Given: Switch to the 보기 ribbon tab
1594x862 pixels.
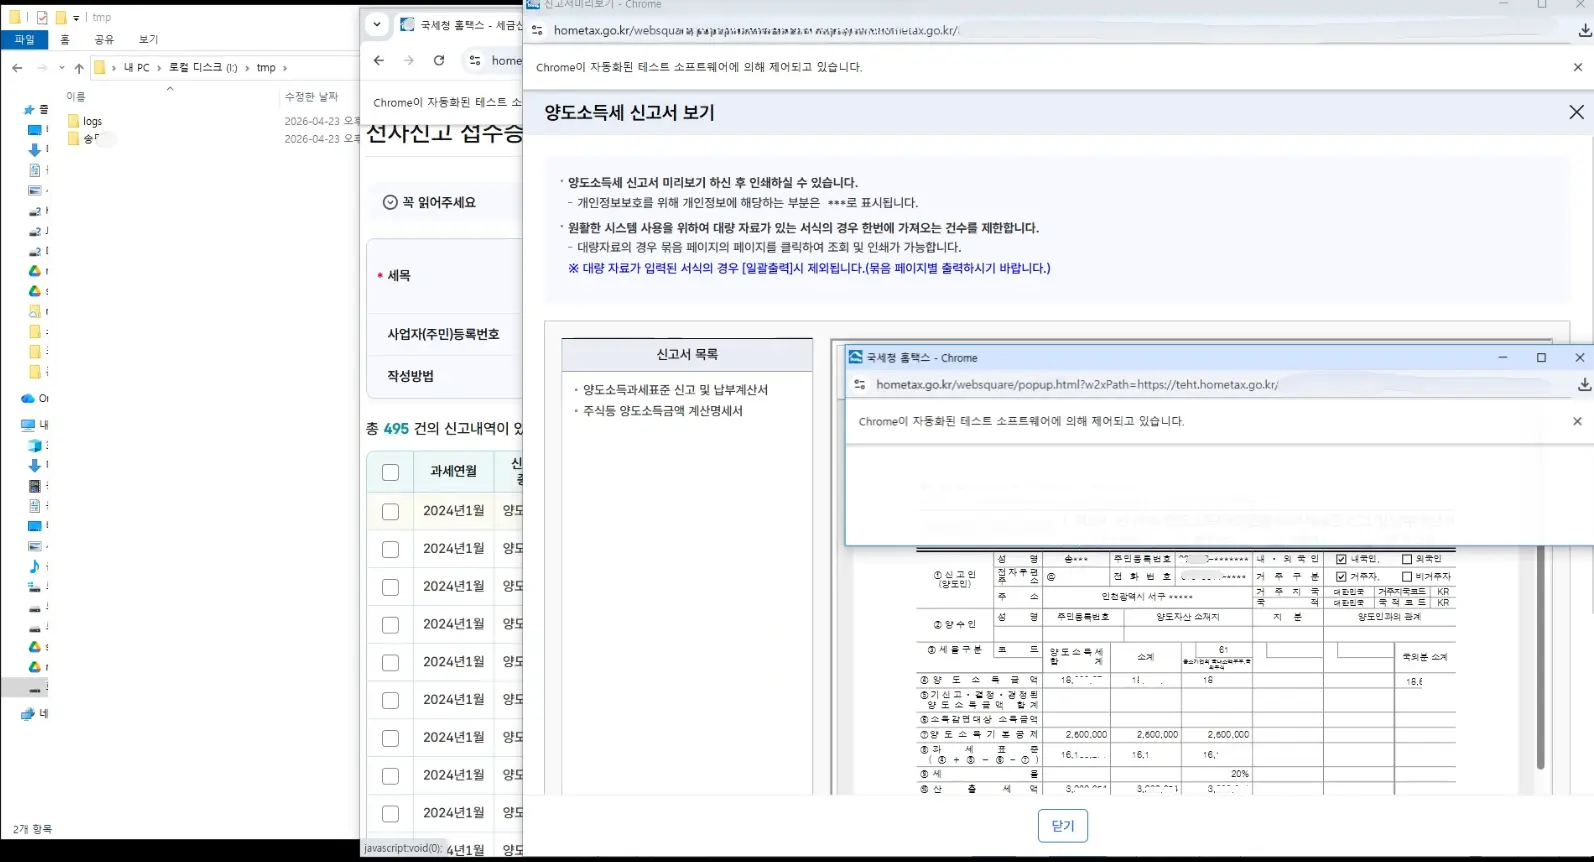Looking at the screenshot, I should click(x=148, y=39).
